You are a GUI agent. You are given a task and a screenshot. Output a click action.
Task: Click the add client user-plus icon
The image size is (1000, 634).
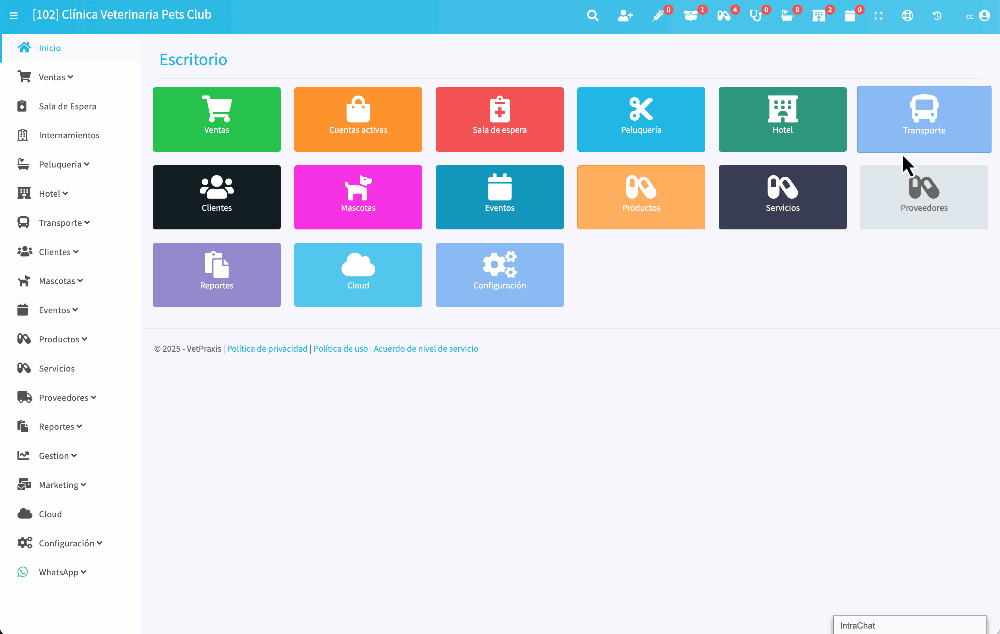[x=625, y=16]
